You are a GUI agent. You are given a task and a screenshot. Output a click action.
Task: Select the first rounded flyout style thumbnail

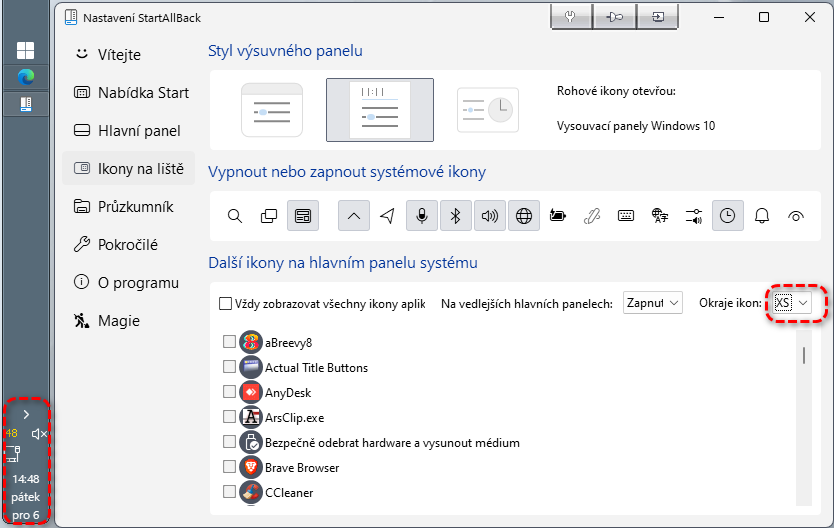coord(272,110)
